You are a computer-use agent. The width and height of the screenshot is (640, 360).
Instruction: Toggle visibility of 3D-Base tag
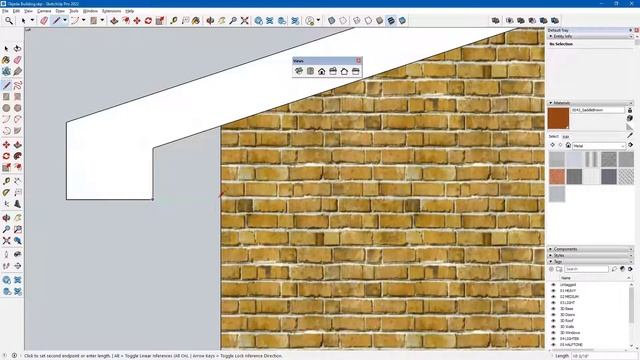(553, 309)
